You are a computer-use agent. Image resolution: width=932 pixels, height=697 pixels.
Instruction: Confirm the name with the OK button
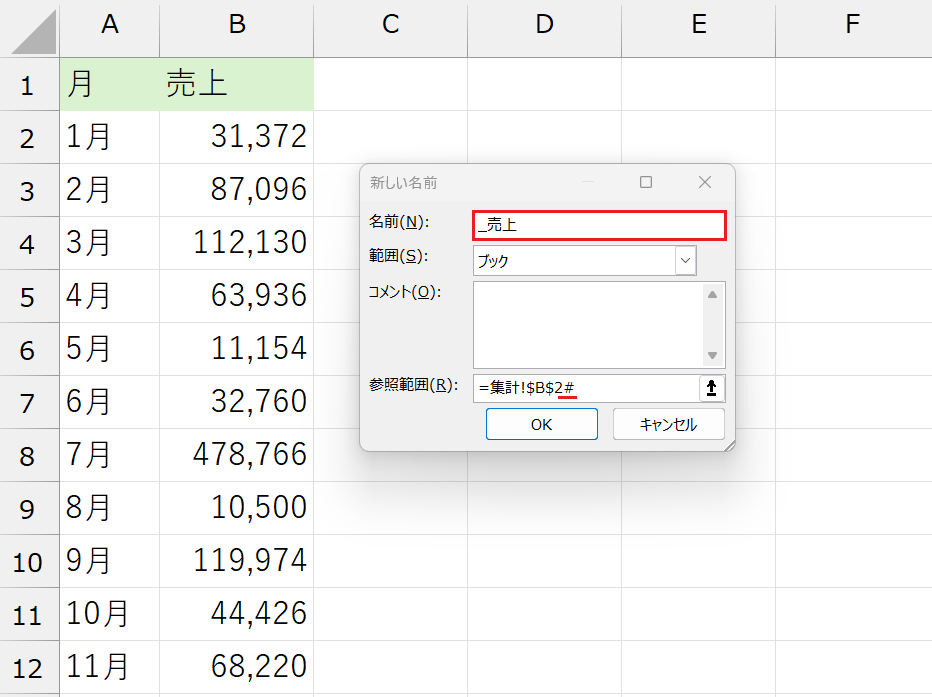pos(541,424)
